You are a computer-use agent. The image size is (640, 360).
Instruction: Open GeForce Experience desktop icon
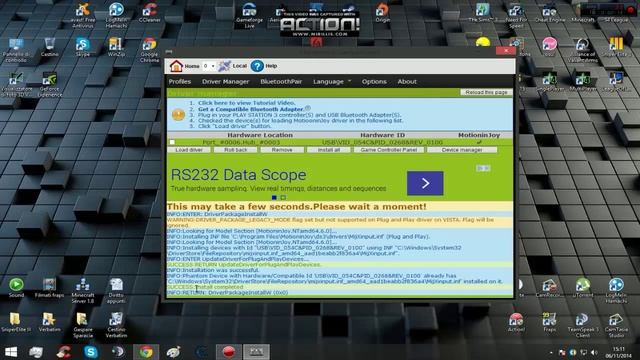point(49,84)
